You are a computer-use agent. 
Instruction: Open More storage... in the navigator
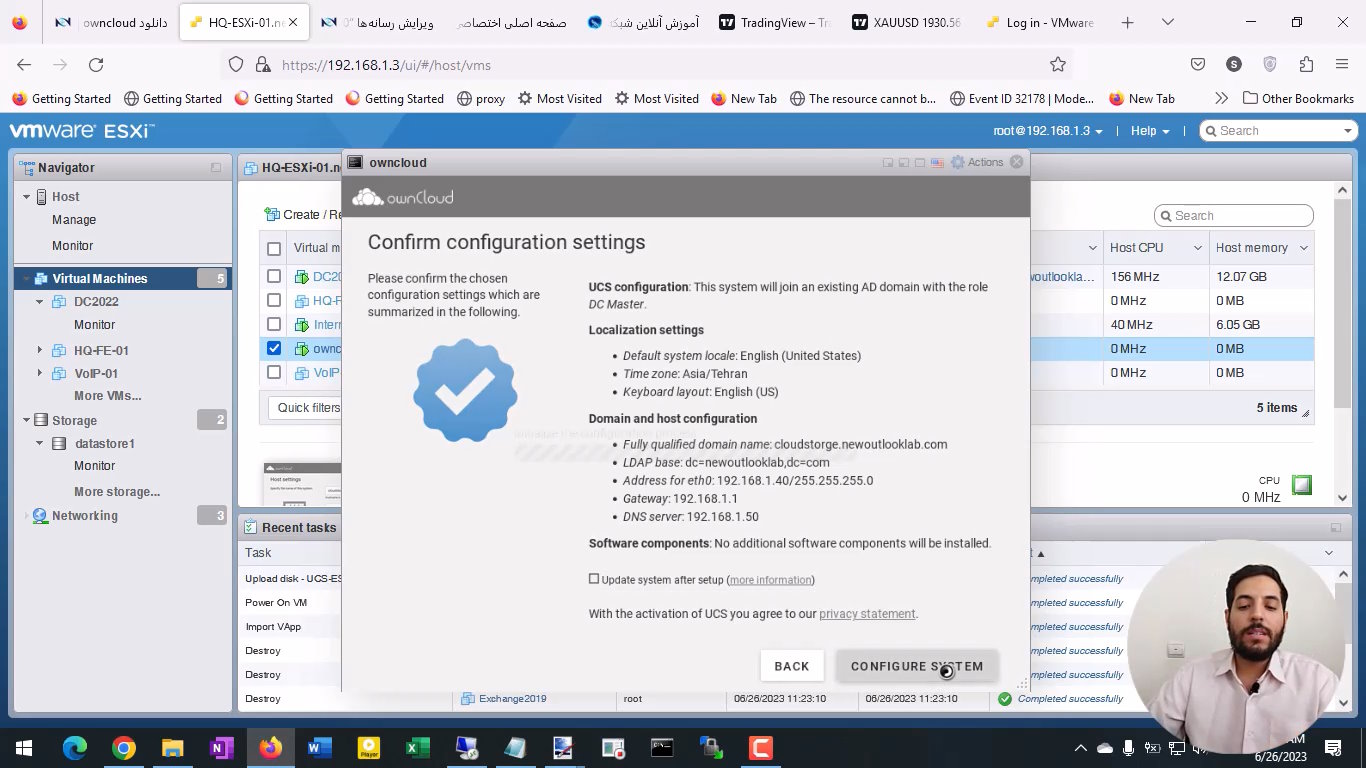(117, 492)
